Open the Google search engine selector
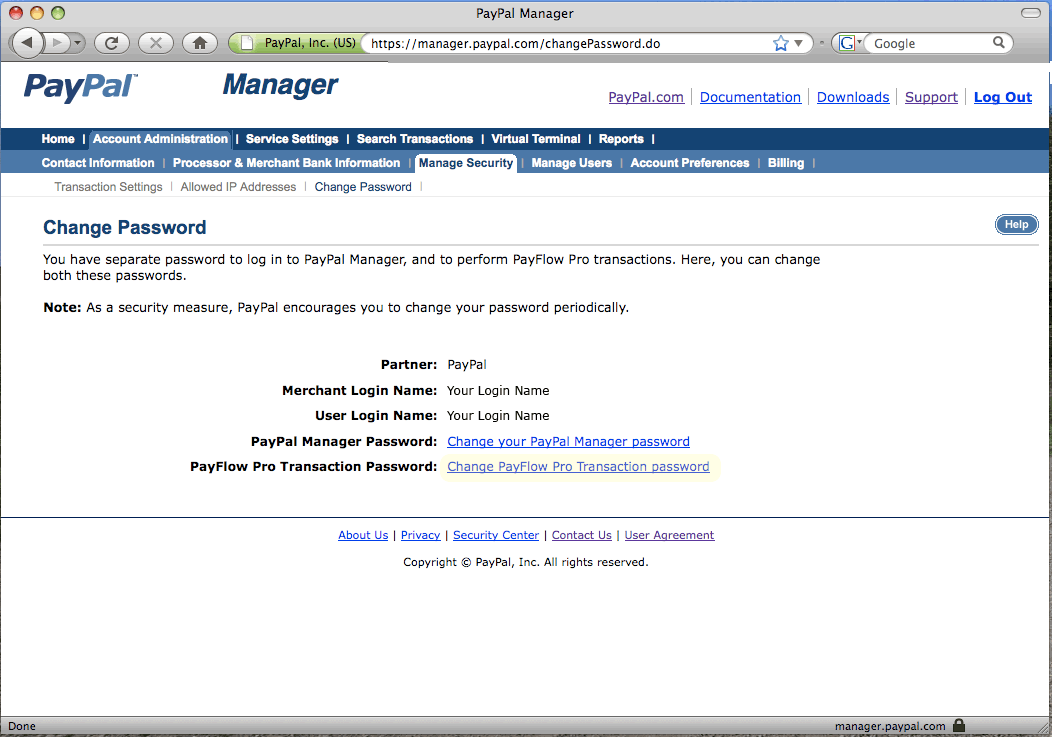The width and height of the screenshot is (1052, 737). (x=850, y=44)
